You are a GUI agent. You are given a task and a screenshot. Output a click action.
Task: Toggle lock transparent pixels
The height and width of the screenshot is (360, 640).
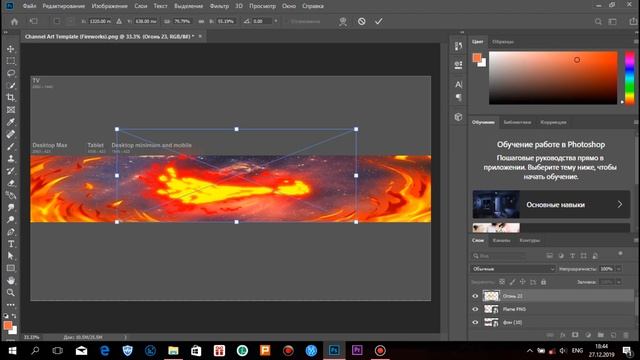pyautogui.click(x=502, y=282)
